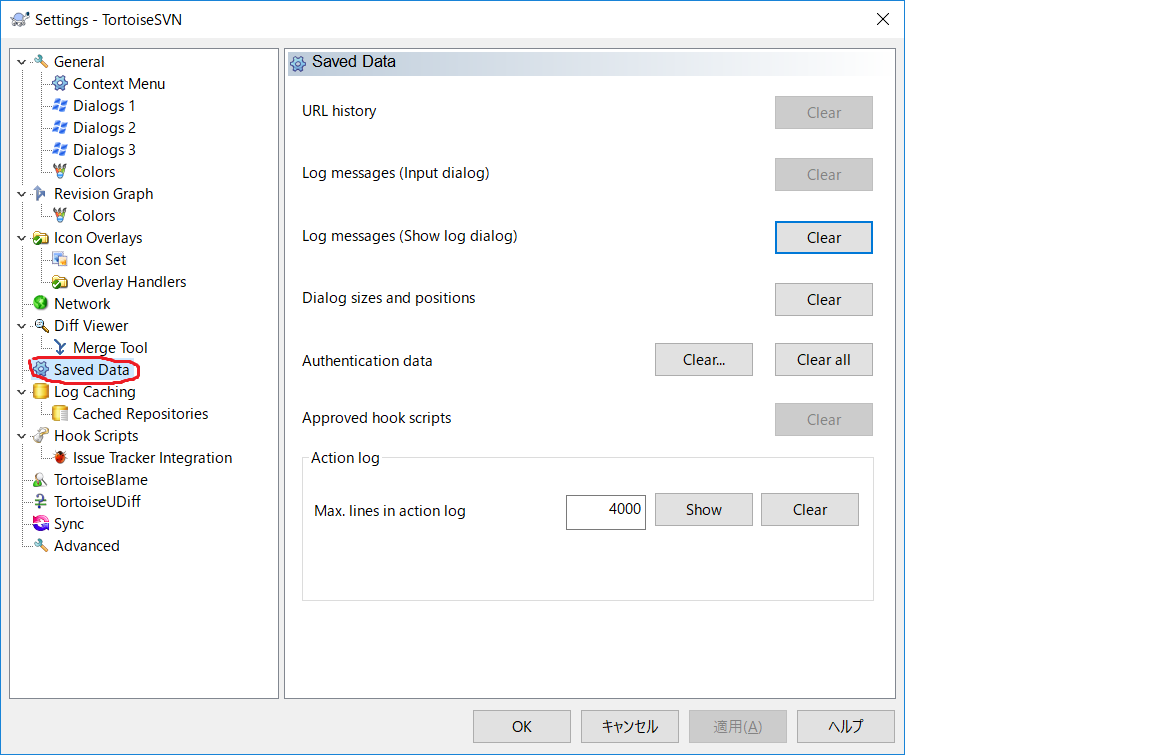The height and width of the screenshot is (755, 1152).
Task: Collapse the Hook Scripts tree node
Action: click(21, 436)
